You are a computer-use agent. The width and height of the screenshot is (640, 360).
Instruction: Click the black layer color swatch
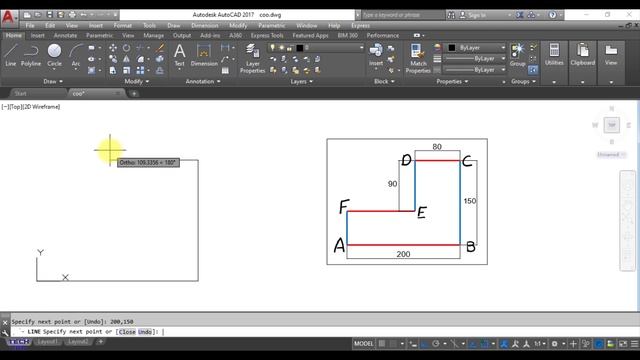(300, 48)
